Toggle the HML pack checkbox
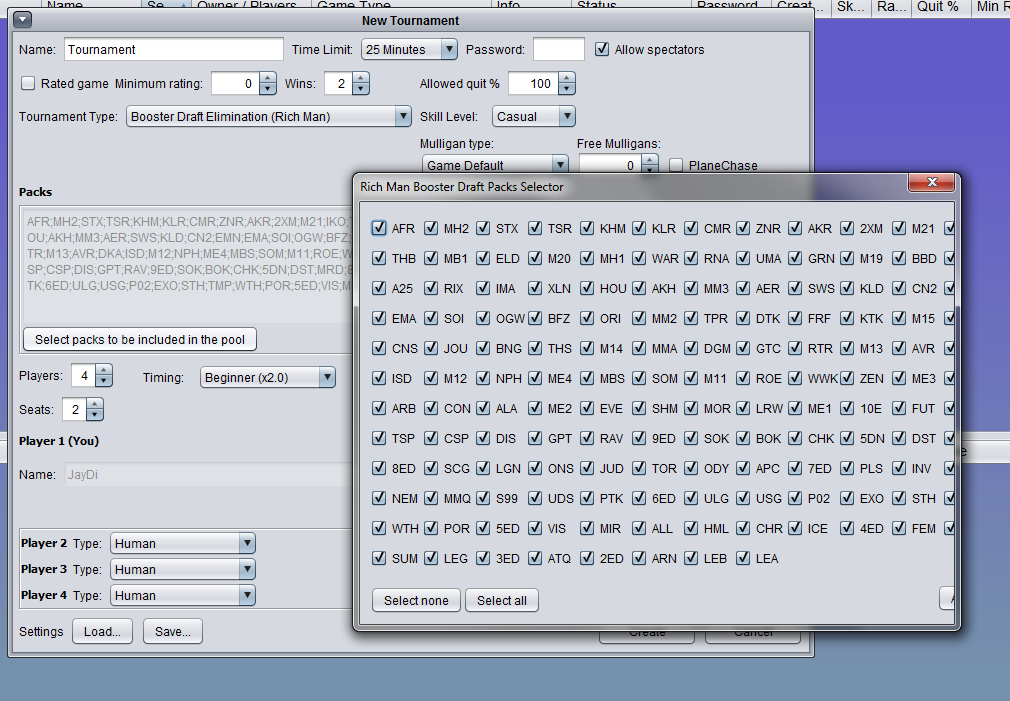Image resolution: width=1010 pixels, height=701 pixels. [691, 528]
